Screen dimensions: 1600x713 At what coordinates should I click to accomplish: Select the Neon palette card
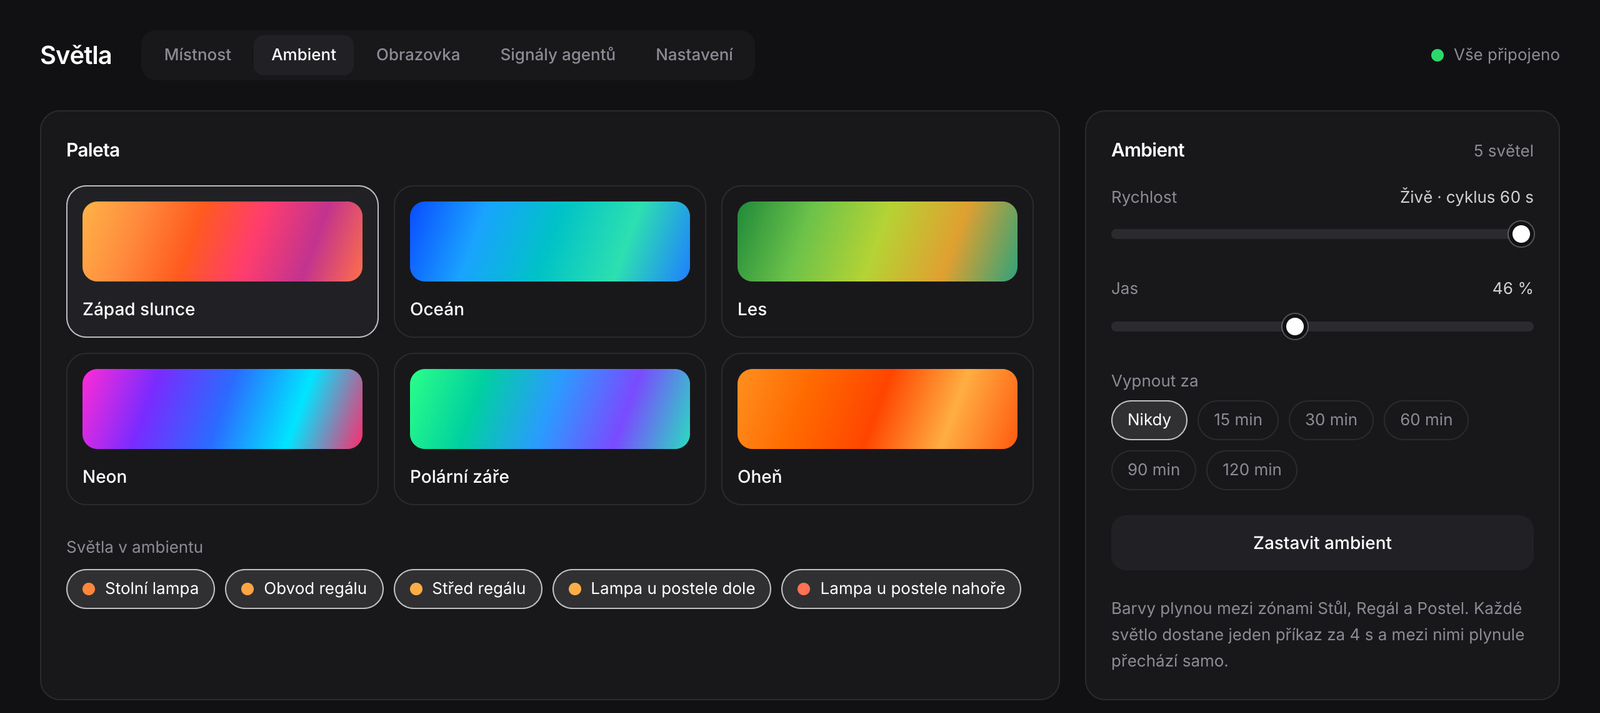[x=222, y=429]
